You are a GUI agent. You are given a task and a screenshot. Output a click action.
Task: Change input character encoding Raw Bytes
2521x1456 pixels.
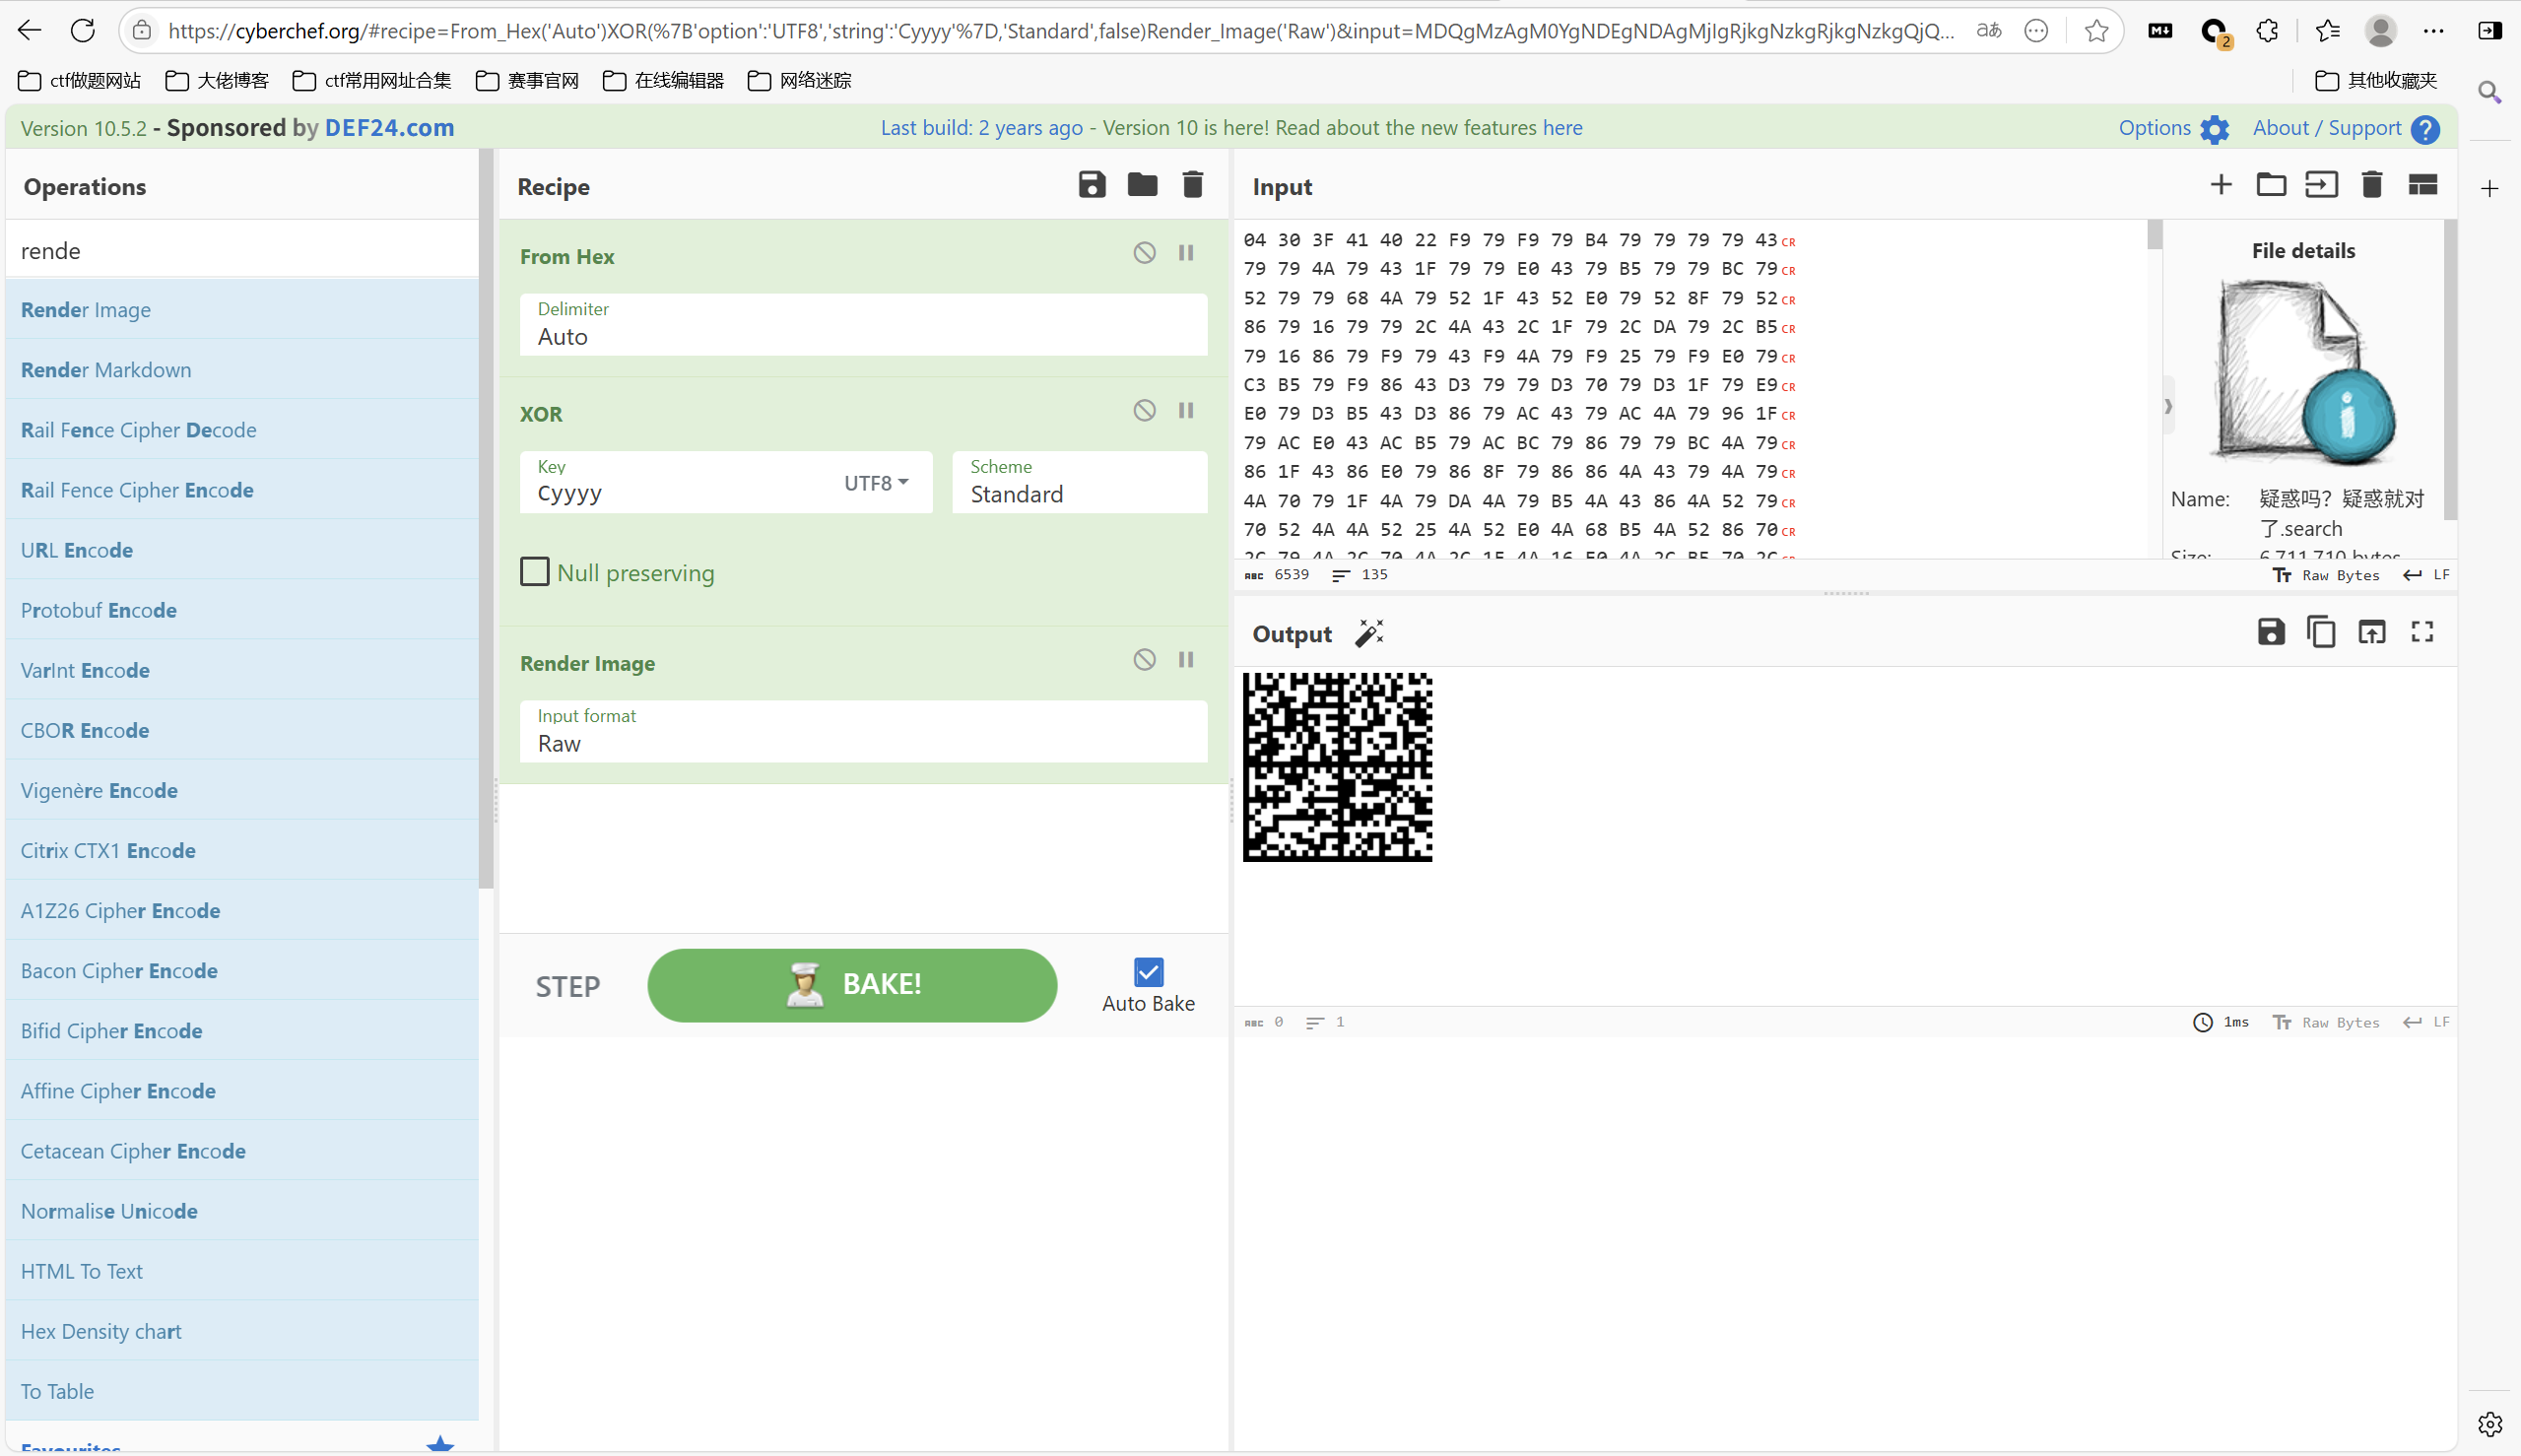(2326, 575)
